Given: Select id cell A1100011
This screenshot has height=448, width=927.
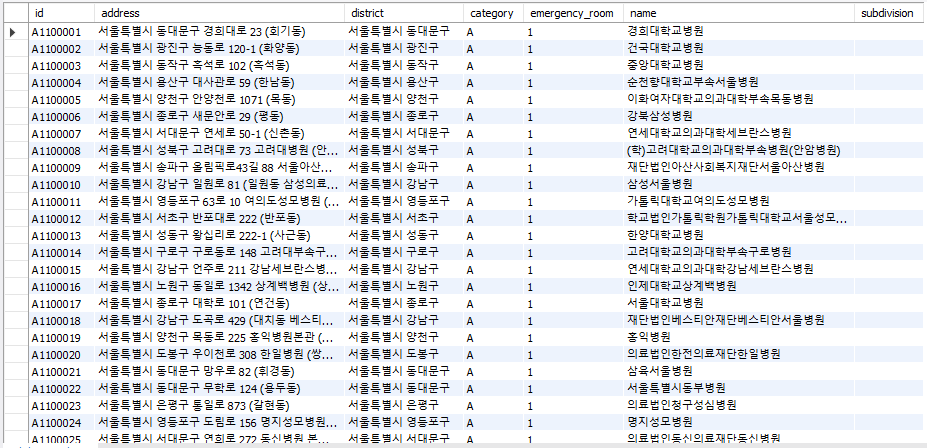Looking at the screenshot, I should coord(60,202).
